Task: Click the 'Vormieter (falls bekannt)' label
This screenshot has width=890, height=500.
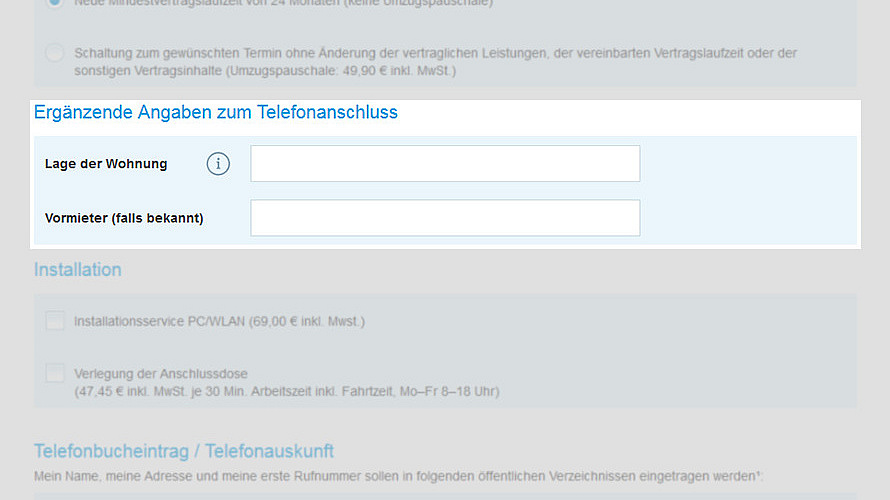Action: (x=124, y=218)
